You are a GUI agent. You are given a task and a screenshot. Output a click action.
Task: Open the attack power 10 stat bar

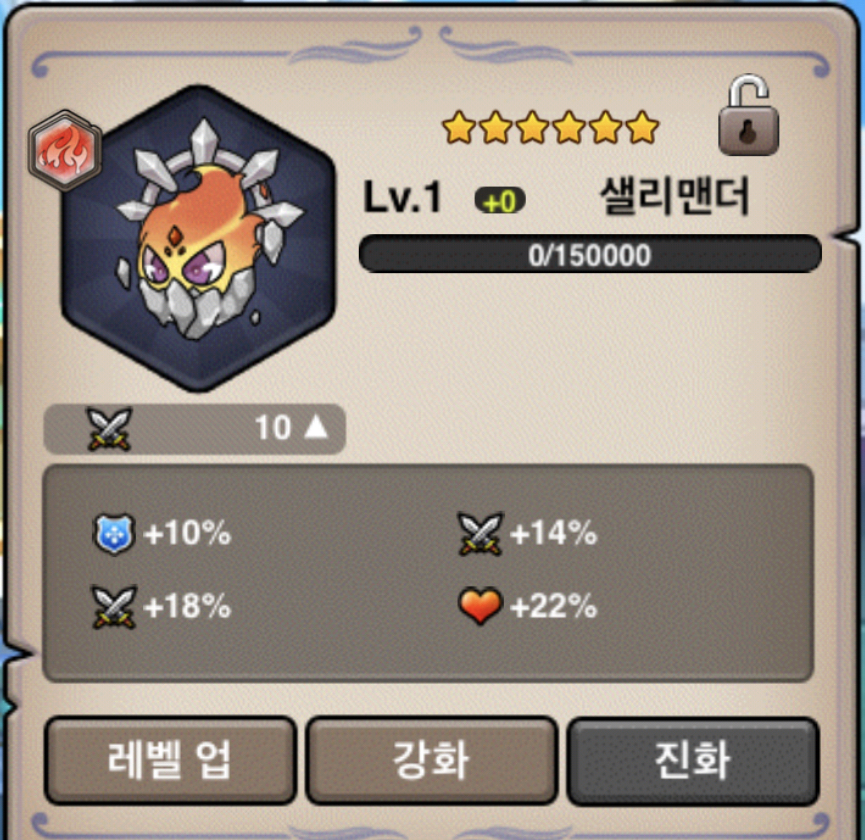point(195,429)
